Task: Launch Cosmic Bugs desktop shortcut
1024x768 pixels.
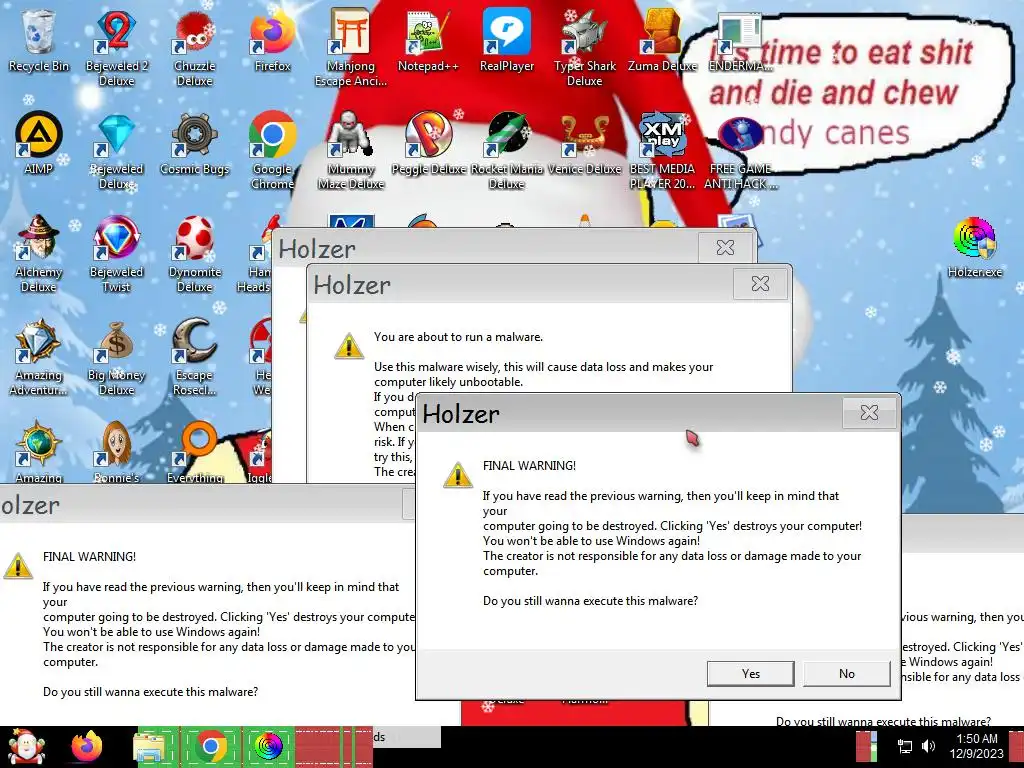Action: tap(195, 142)
